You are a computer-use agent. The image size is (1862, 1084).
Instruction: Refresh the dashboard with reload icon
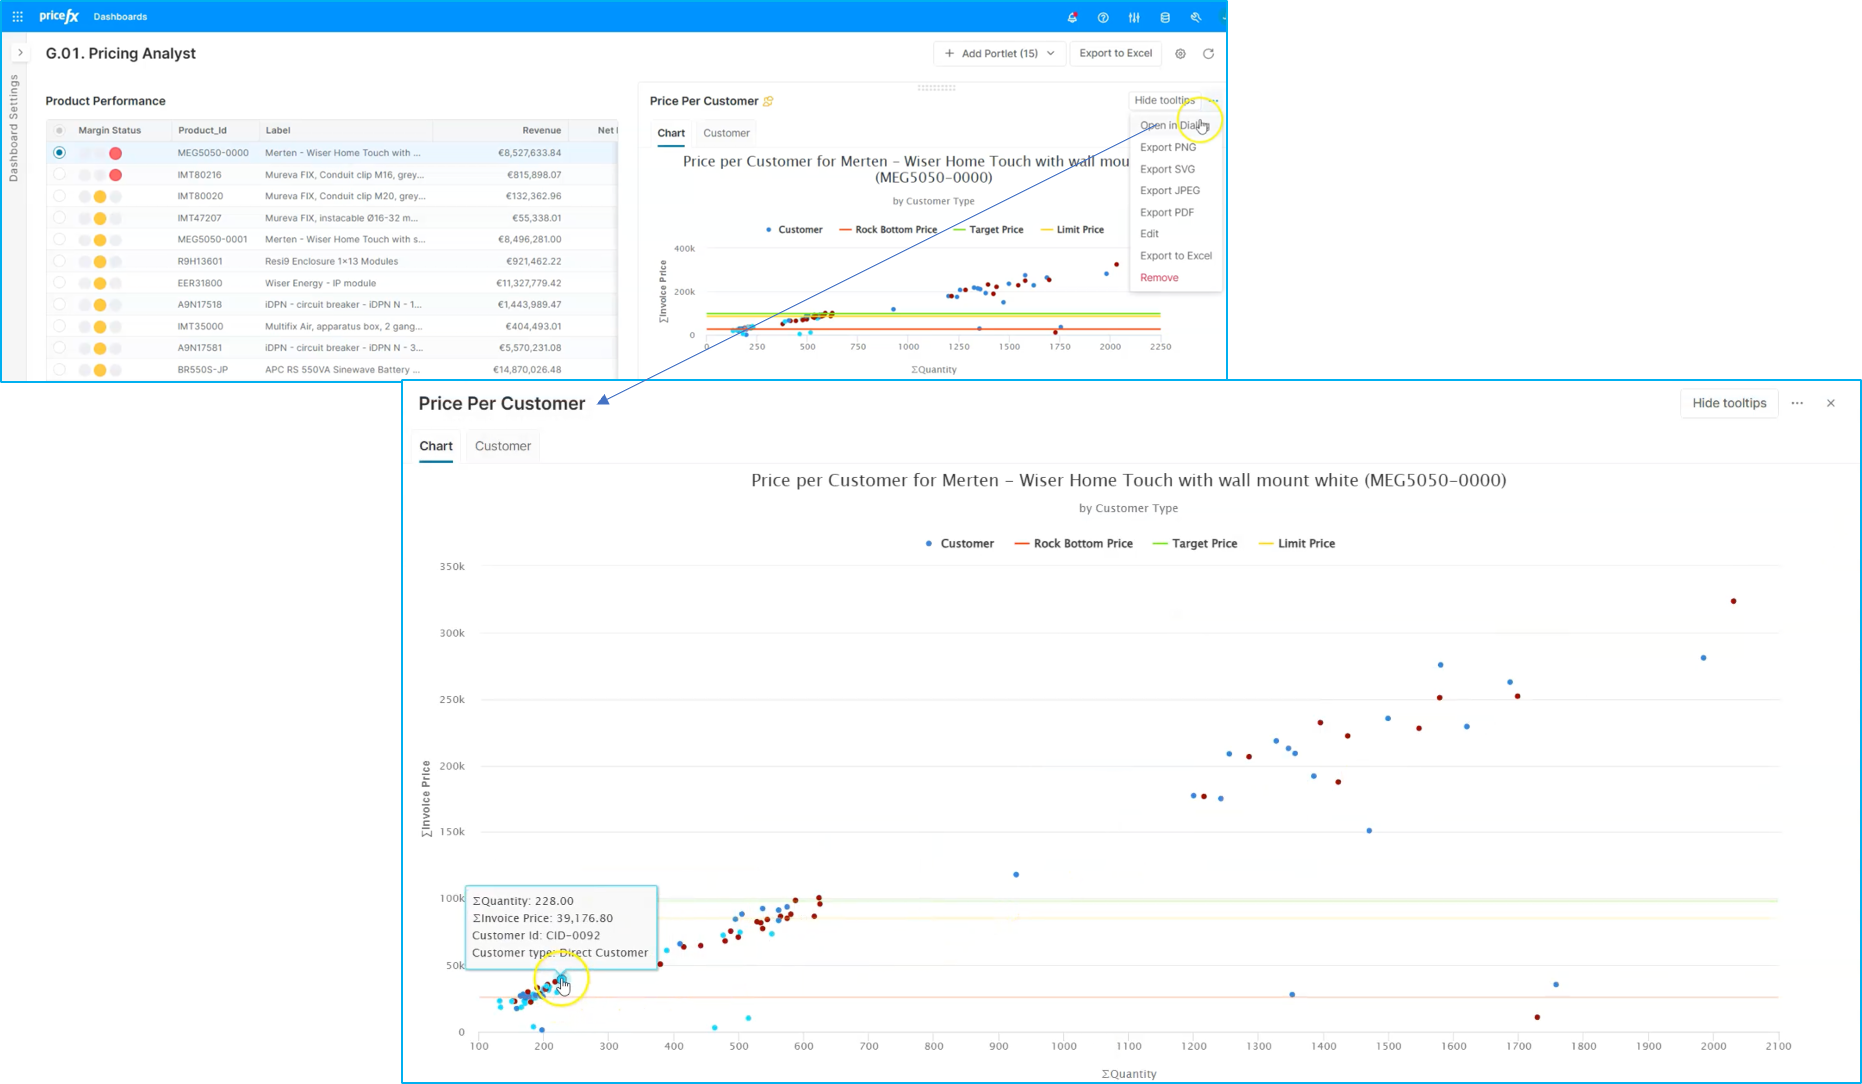[x=1208, y=54]
